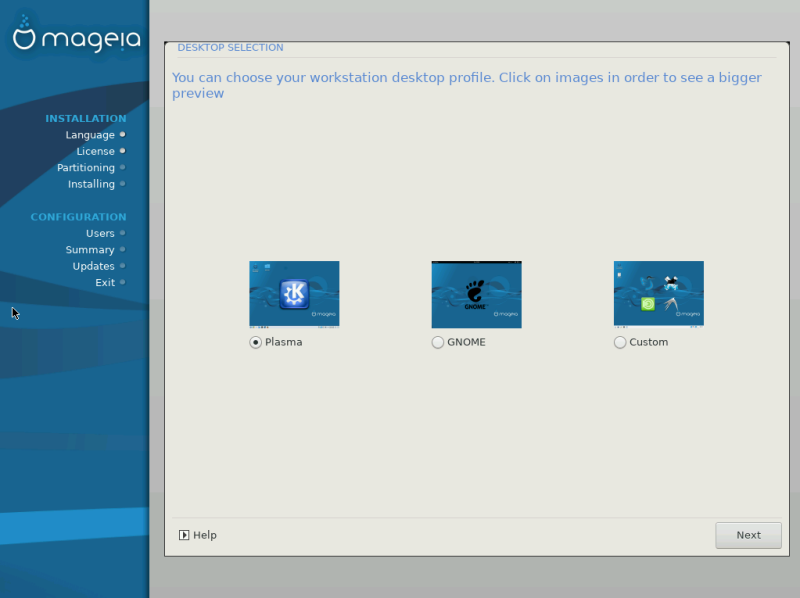Click the Help label text
Viewport: 800px width, 598px height.
coord(205,535)
